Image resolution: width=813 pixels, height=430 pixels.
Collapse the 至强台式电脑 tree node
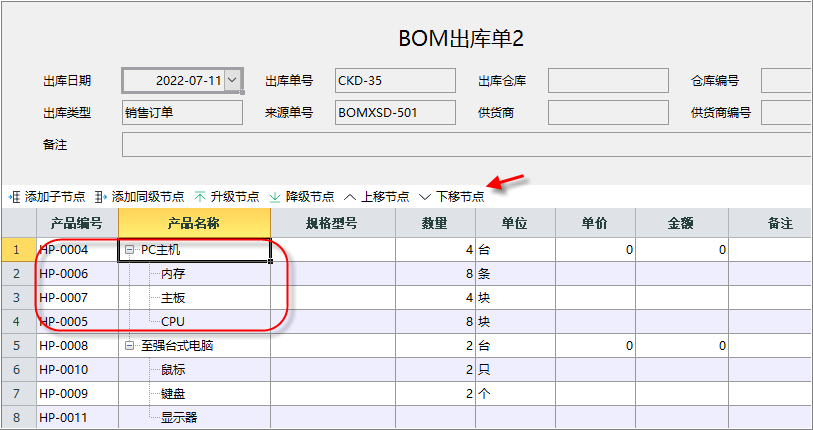tap(129, 346)
